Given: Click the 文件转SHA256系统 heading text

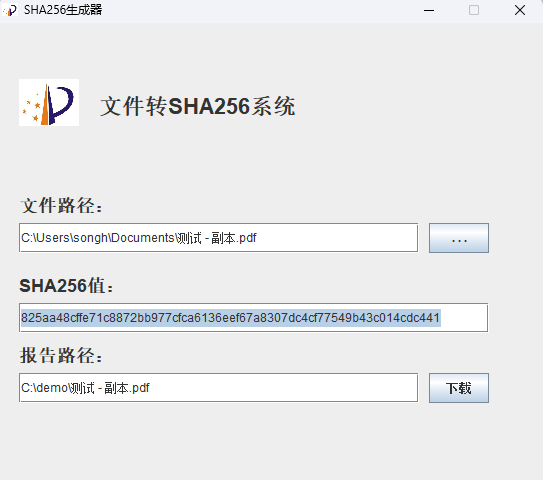Looking at the screenshot, I should 198,106.
